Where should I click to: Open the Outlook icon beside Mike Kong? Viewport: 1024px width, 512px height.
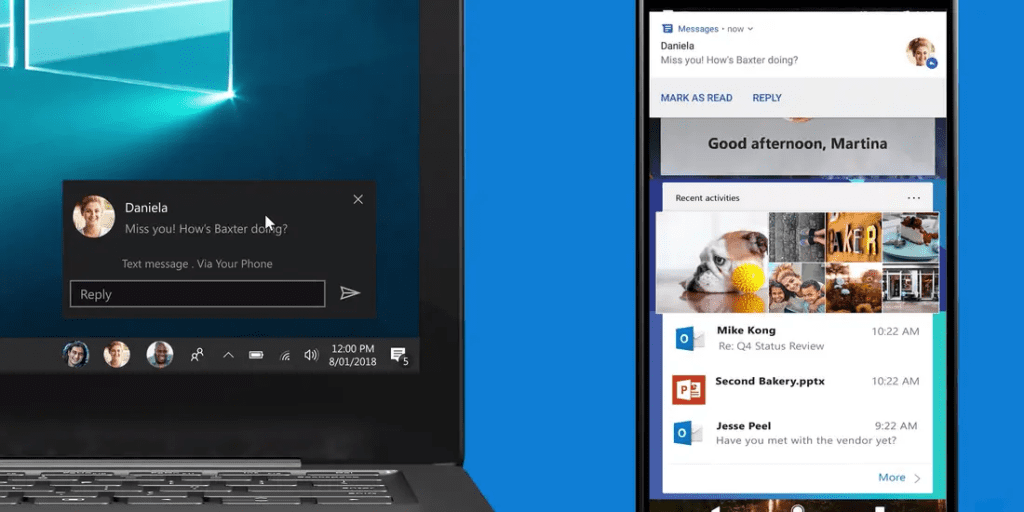[689, 338]
